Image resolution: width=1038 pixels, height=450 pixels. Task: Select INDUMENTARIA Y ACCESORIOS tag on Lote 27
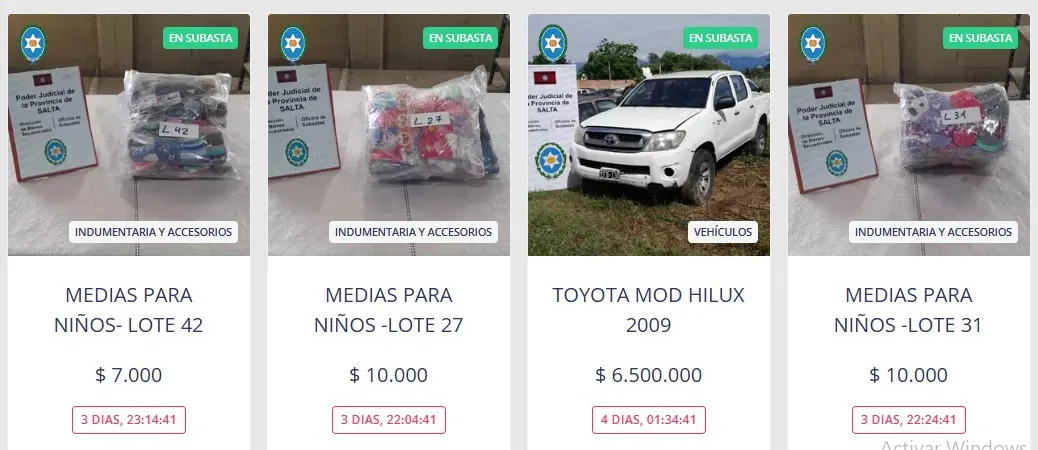(413, 232)
